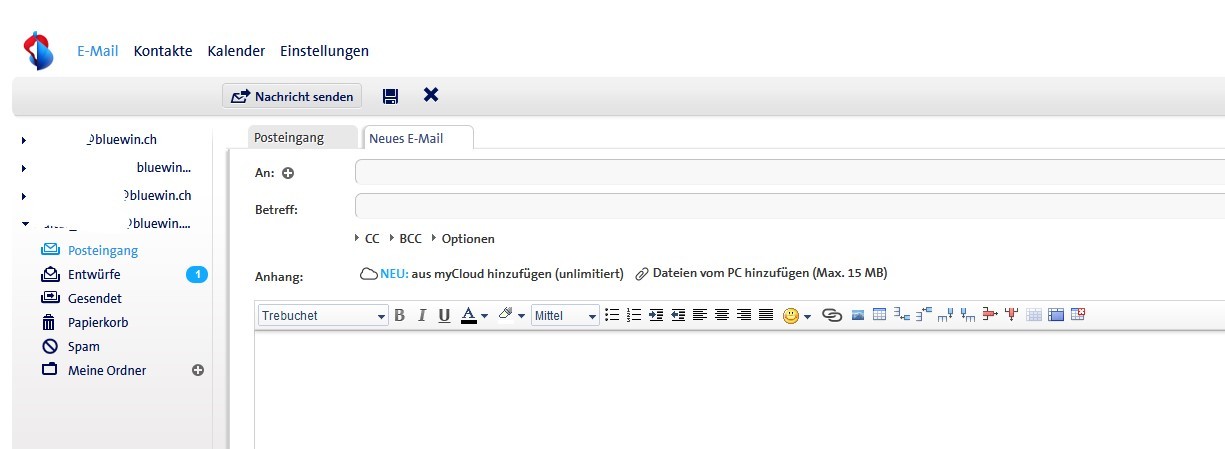Collapse the fourth bluewin account
The height and width of the screenshot is (449, 1225).
[x=24, y=223]
